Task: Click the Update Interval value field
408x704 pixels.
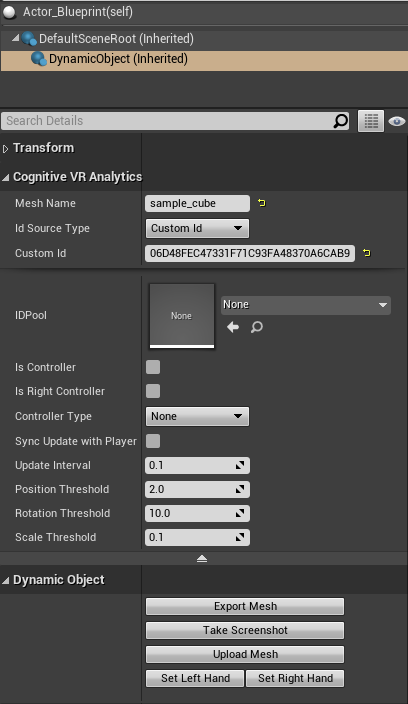Action: click(x=197, y=466)
